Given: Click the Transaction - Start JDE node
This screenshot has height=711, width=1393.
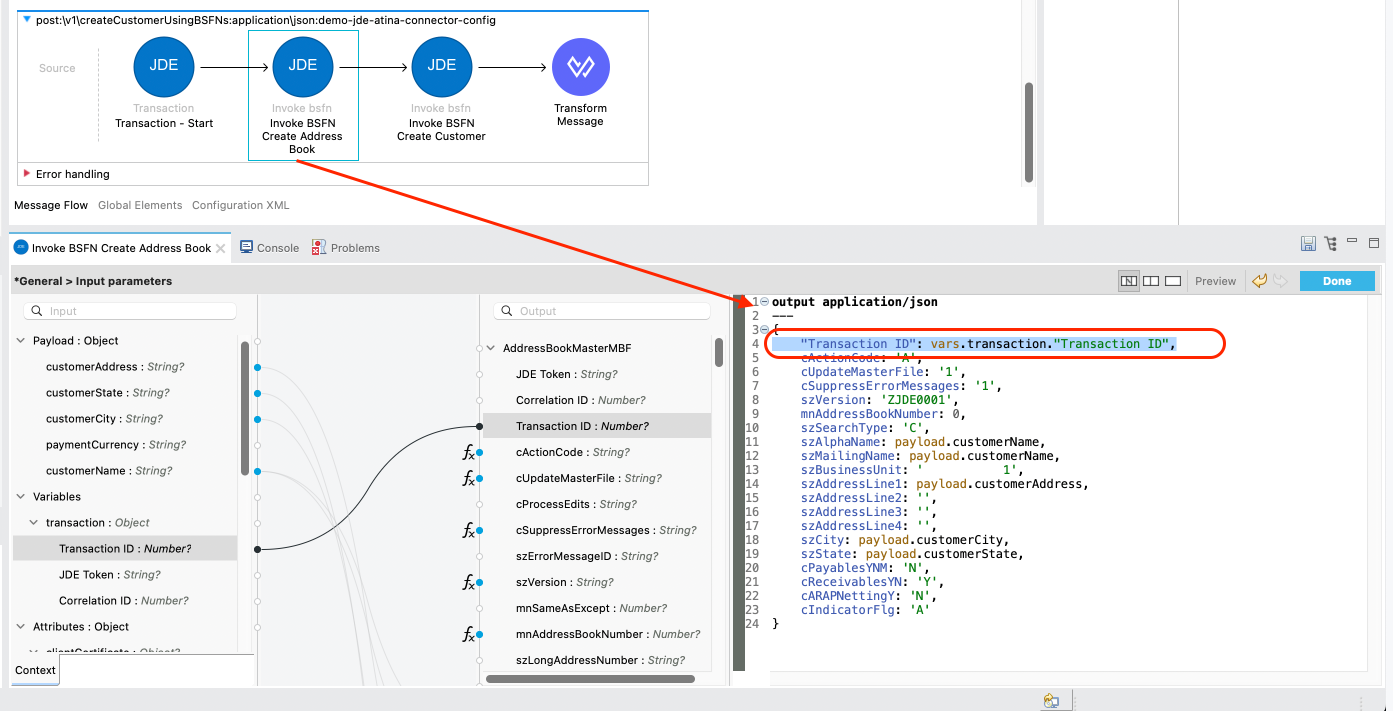Looking at the screenshot, I should tap(163, 66).
